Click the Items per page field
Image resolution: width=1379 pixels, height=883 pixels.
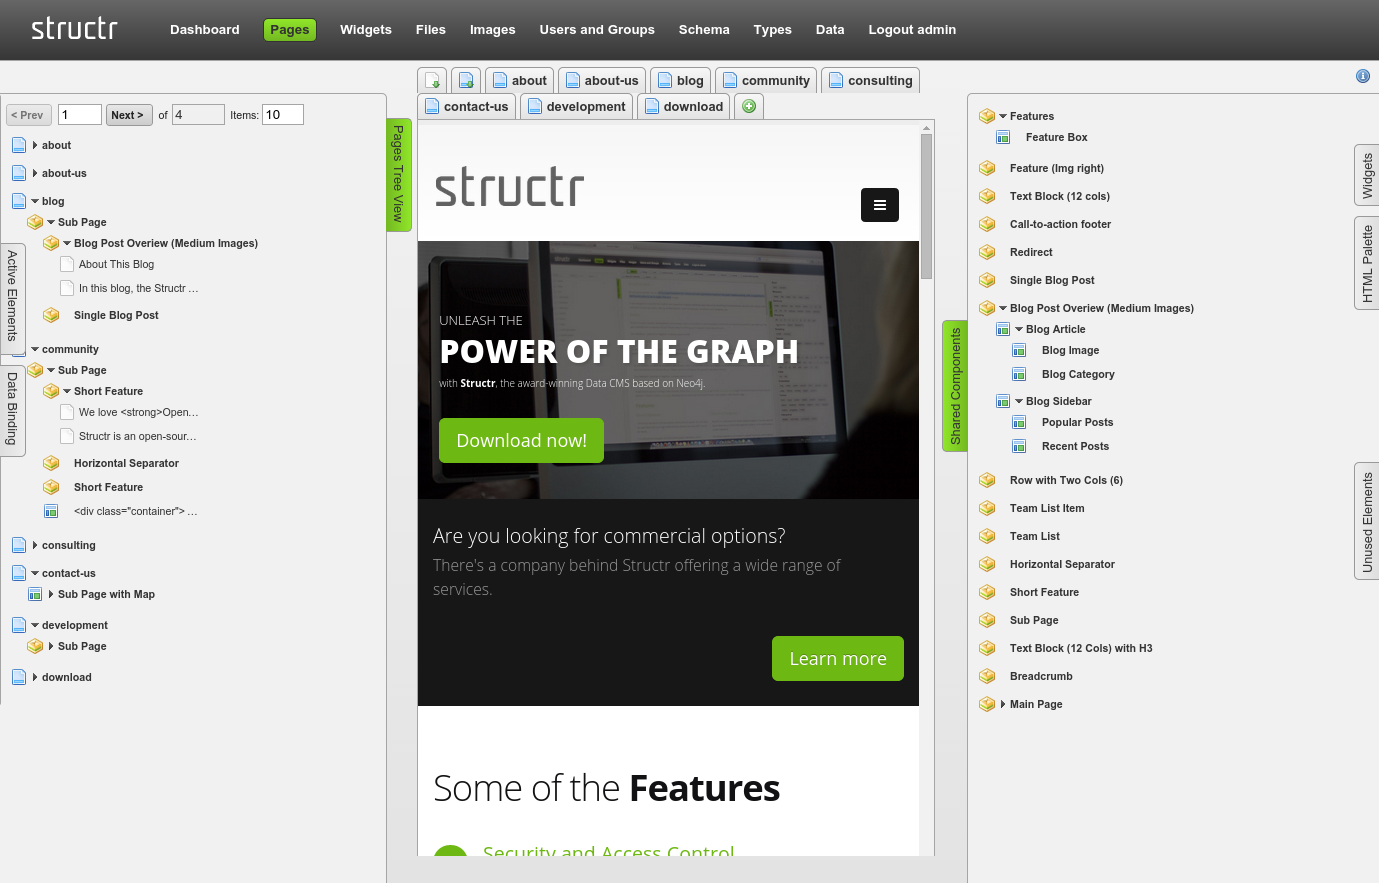[x=283, y=115]
